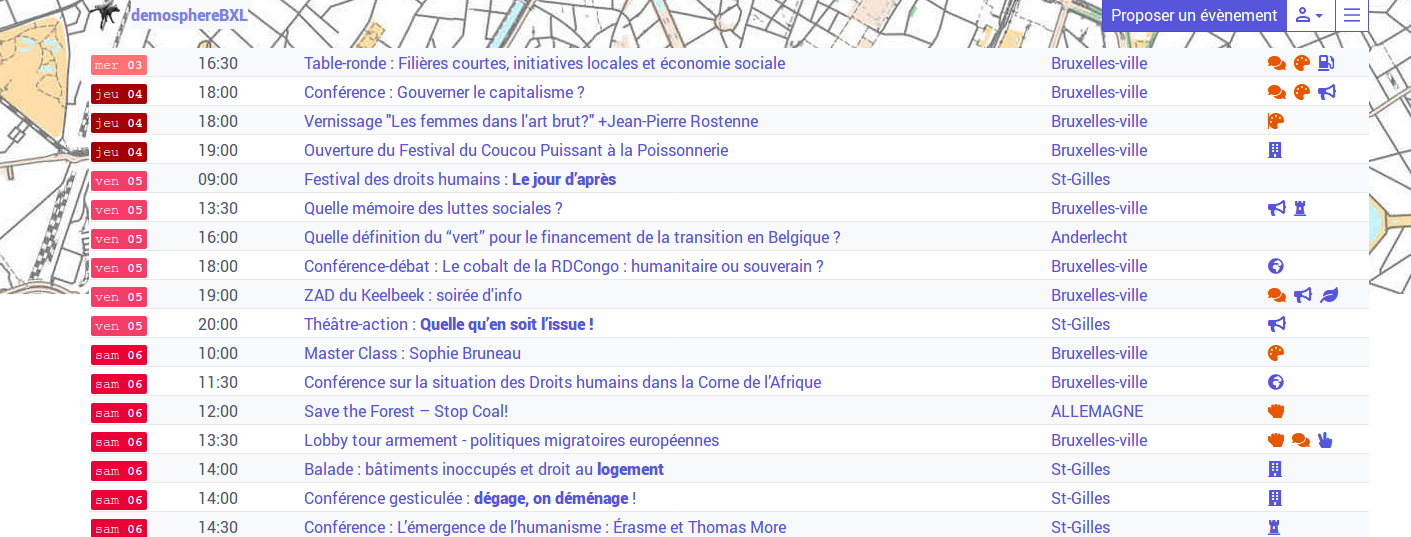Click building icon in Festival du Coucou Puissant row
1411x537 pixels.
1275,150
